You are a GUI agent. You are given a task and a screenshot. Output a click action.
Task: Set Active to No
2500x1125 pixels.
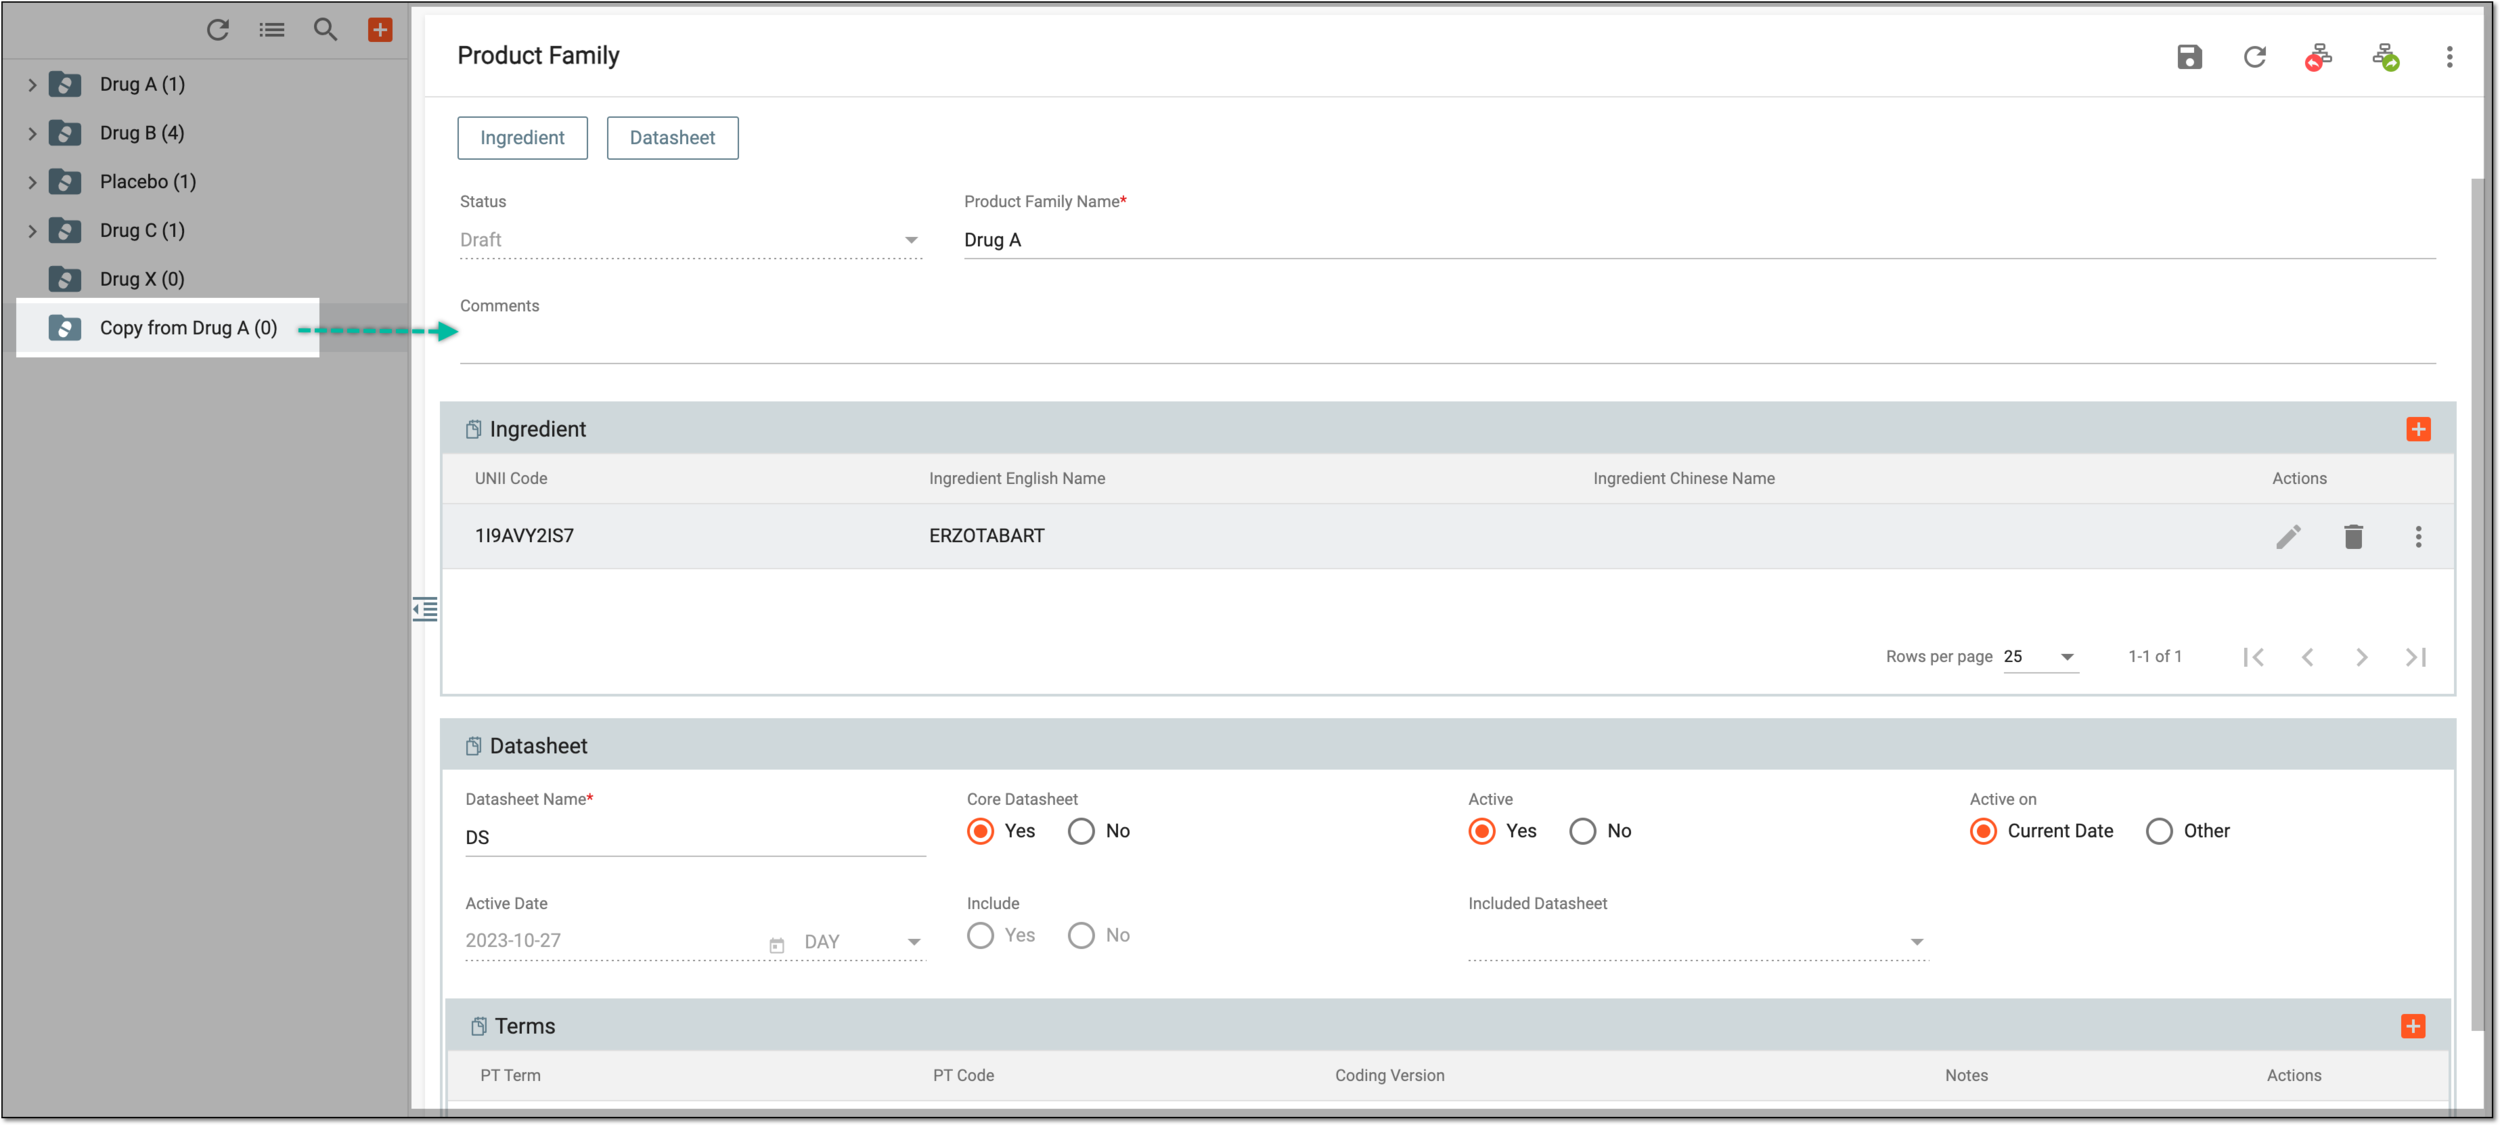pos(1582,832)
